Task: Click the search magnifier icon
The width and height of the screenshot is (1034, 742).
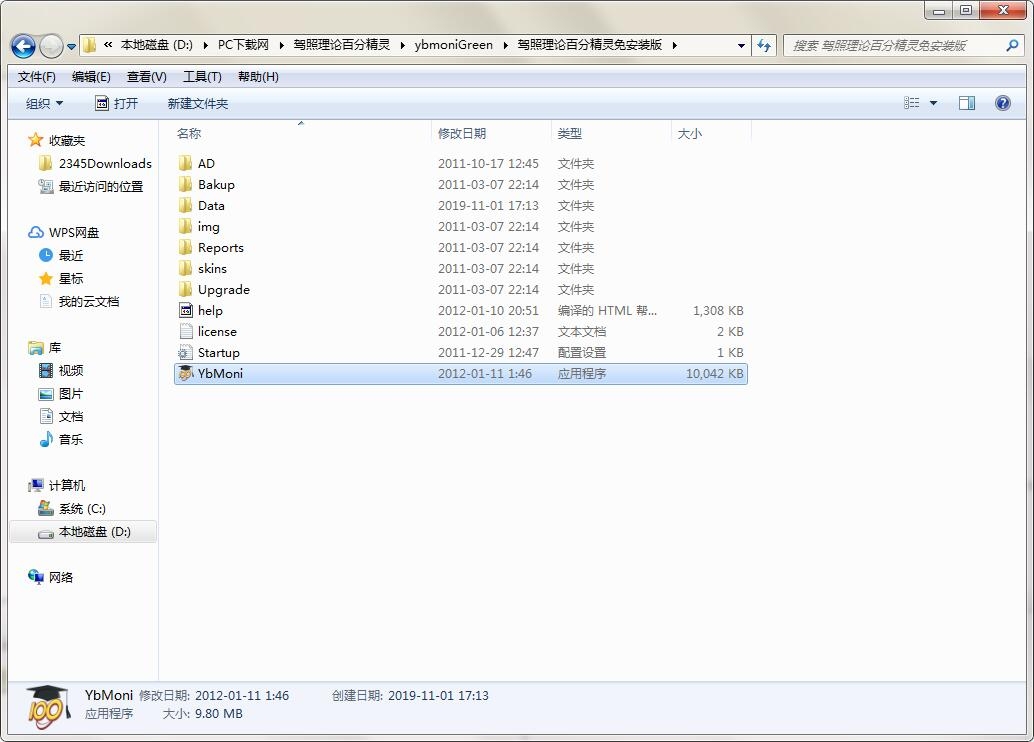Action: 1012,46
